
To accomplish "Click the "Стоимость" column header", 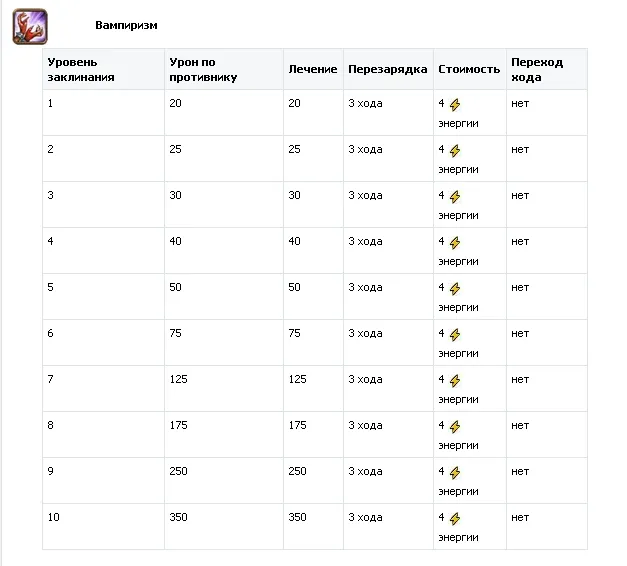I will point(468,70).
